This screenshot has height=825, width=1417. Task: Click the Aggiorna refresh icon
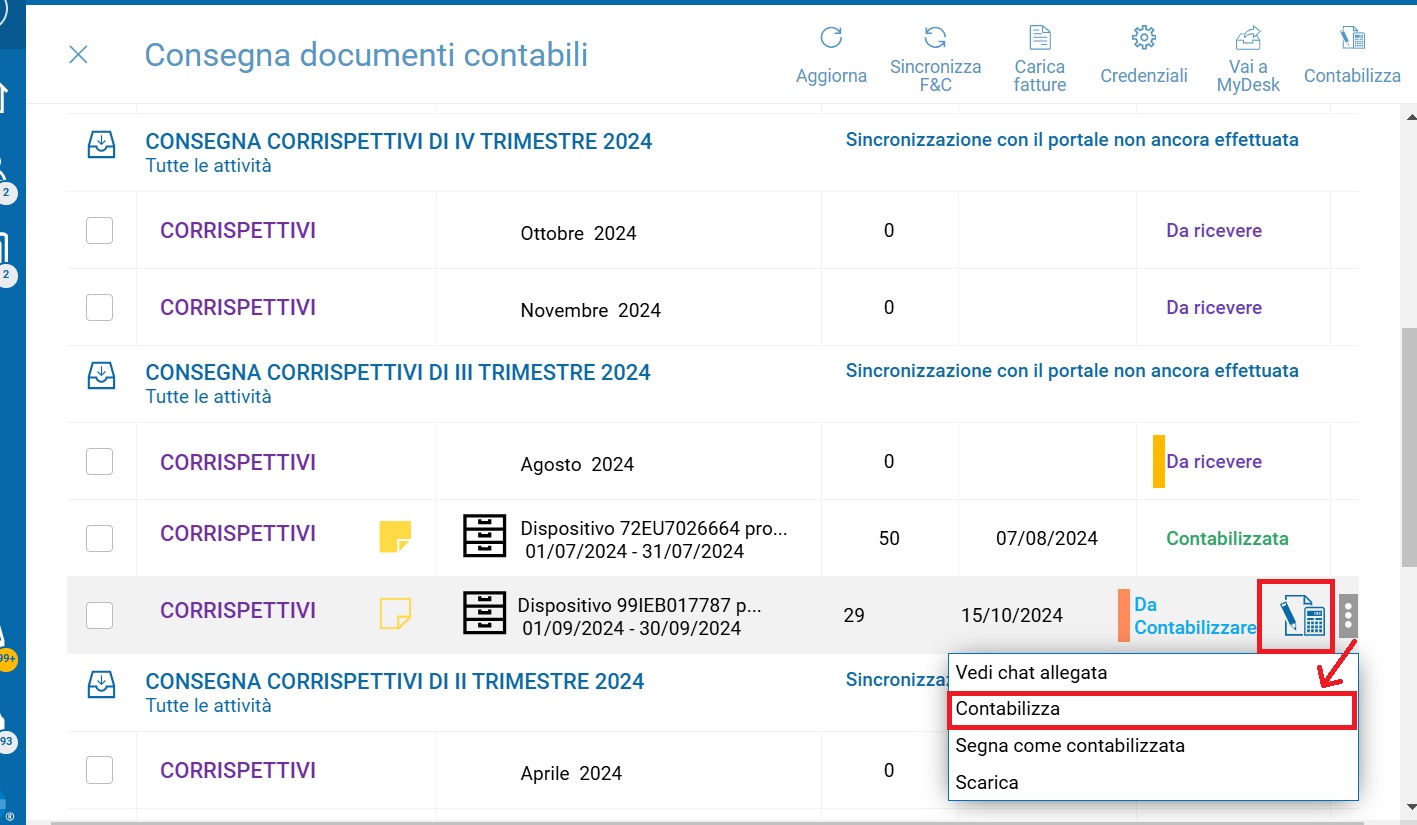tap(831, 39)
